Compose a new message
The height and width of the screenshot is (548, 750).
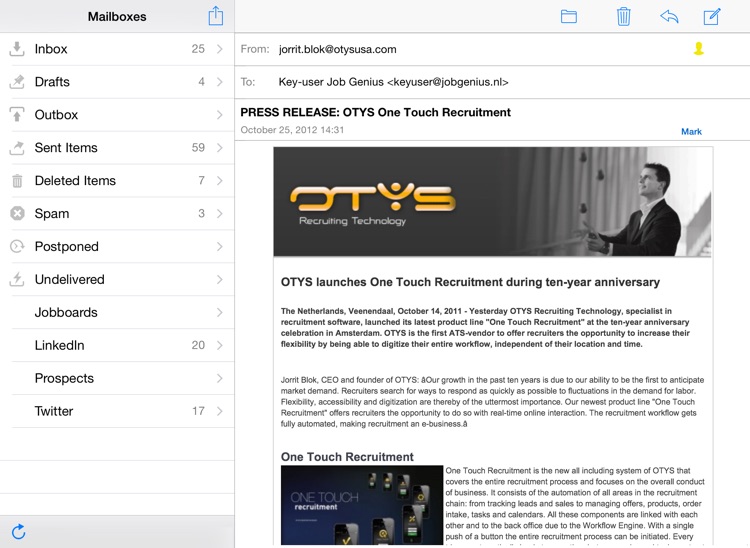[x=712, y=16]
